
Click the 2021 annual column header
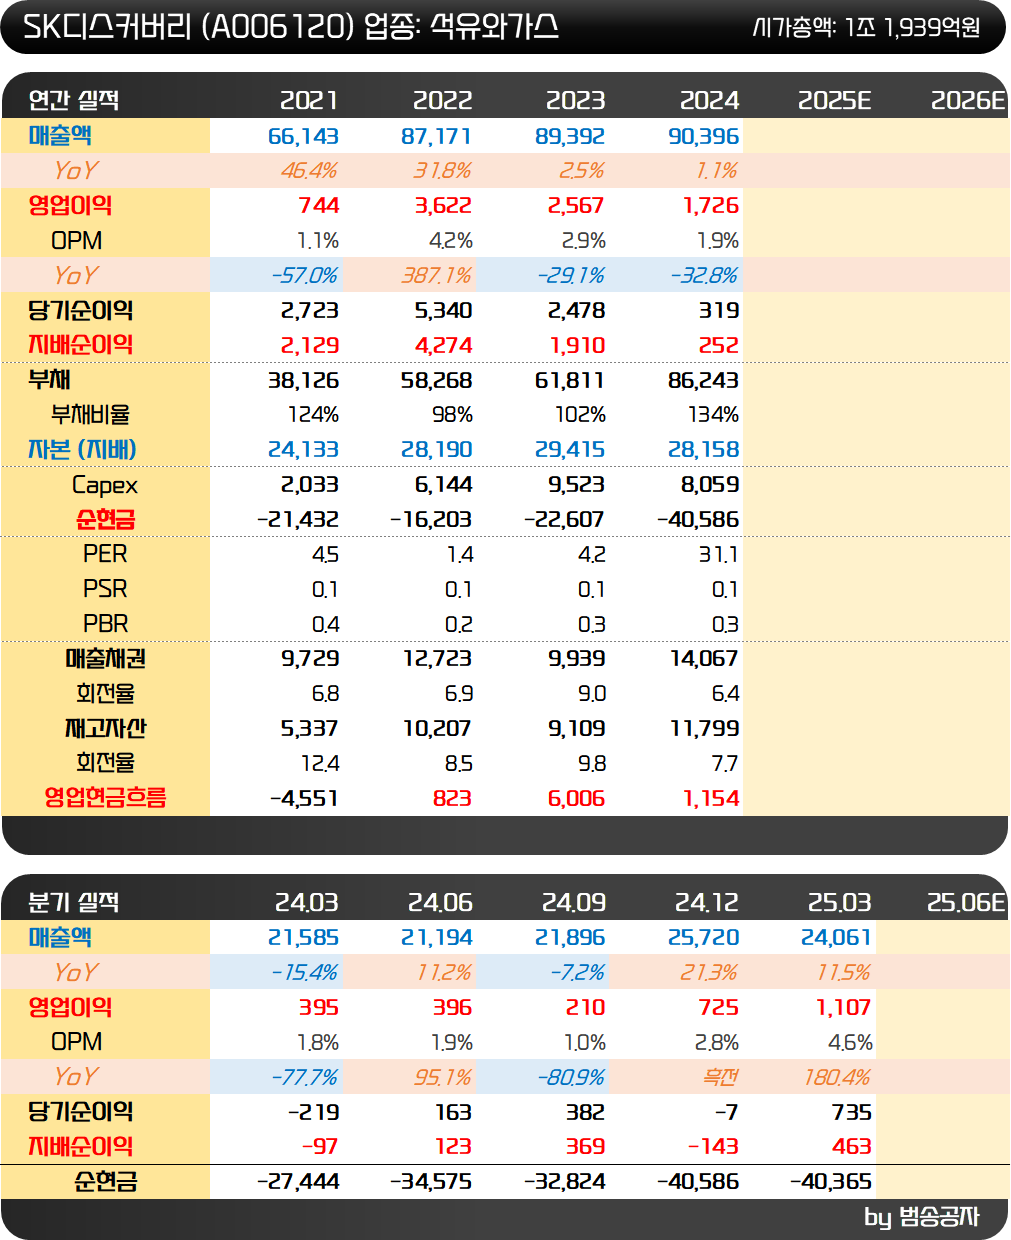coord(309,100)
